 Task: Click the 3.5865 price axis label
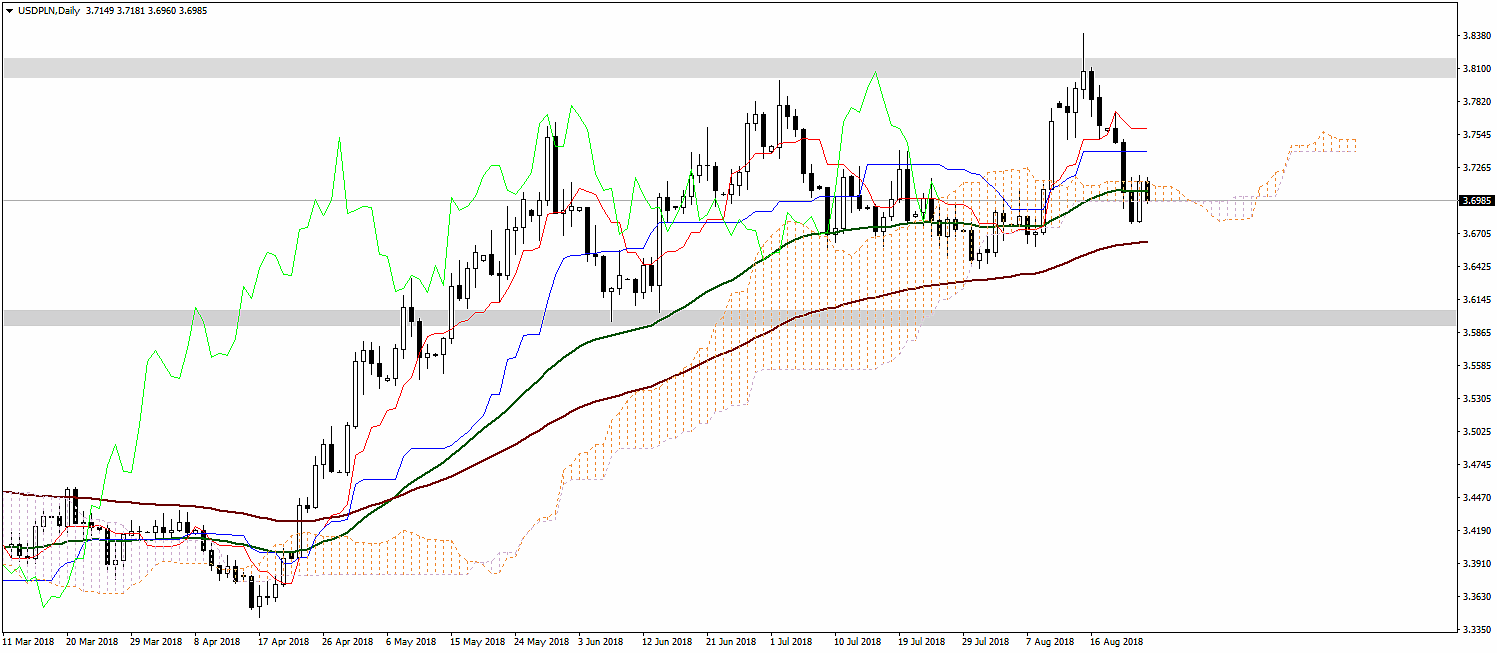pyautogui.click(x=1476, y=332)
